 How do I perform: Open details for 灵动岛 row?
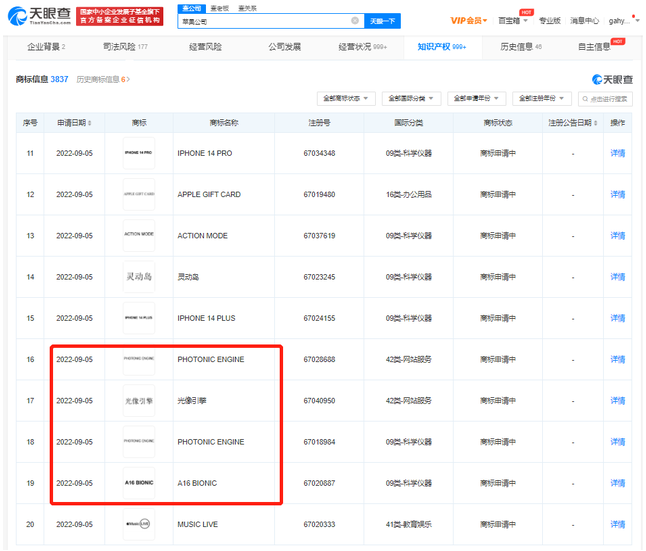(x=618, y=277)
